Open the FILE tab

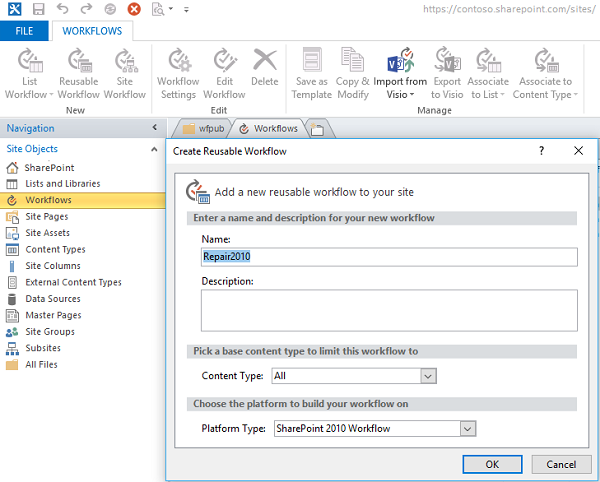coord(23,31)
